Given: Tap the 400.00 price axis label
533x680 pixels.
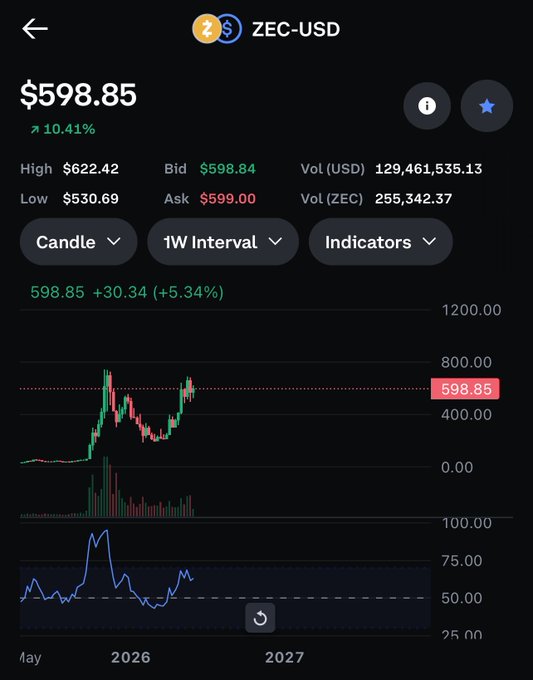Looking at the screenshot, I should [466, 415].
